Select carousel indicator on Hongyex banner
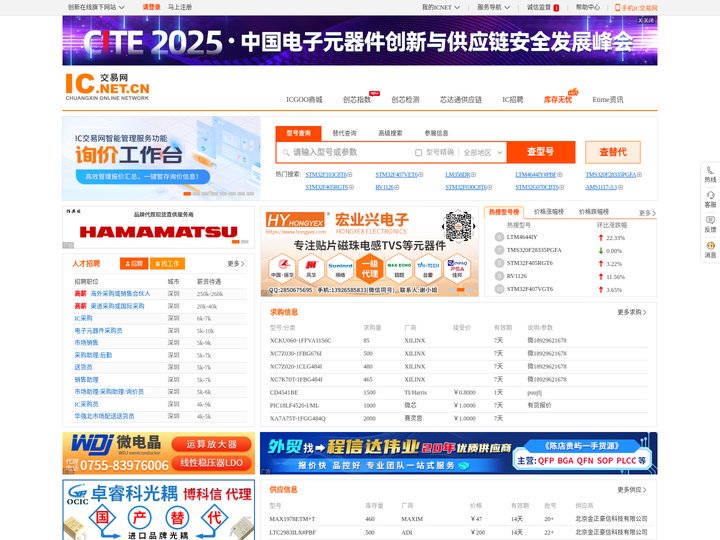 point(461,290)
